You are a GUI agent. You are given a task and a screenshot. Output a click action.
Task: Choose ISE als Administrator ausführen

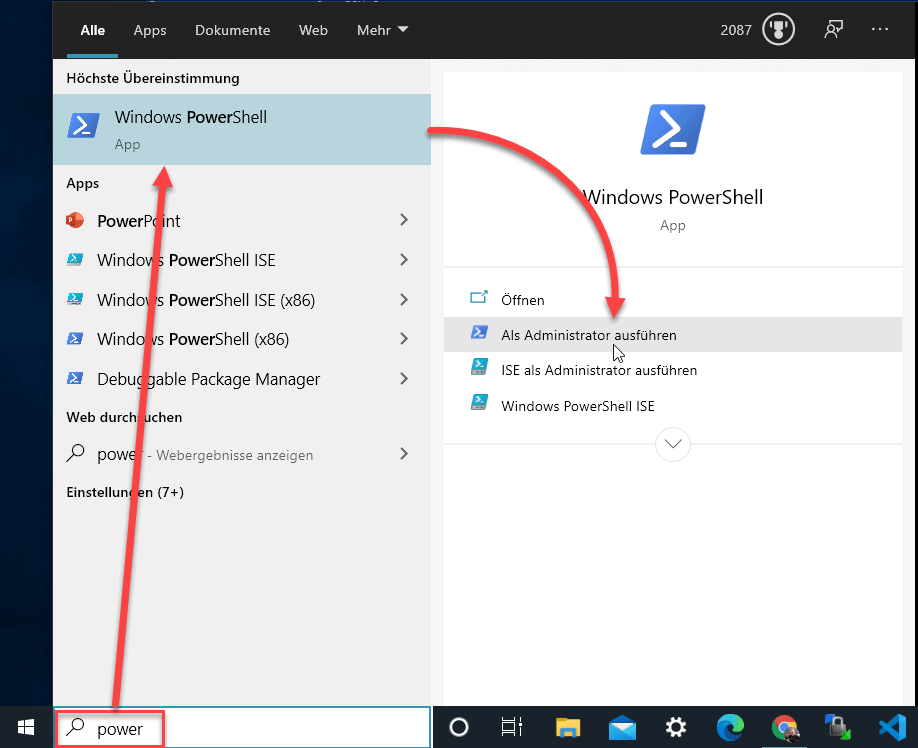pyautogui.click(x=673, y=370)
